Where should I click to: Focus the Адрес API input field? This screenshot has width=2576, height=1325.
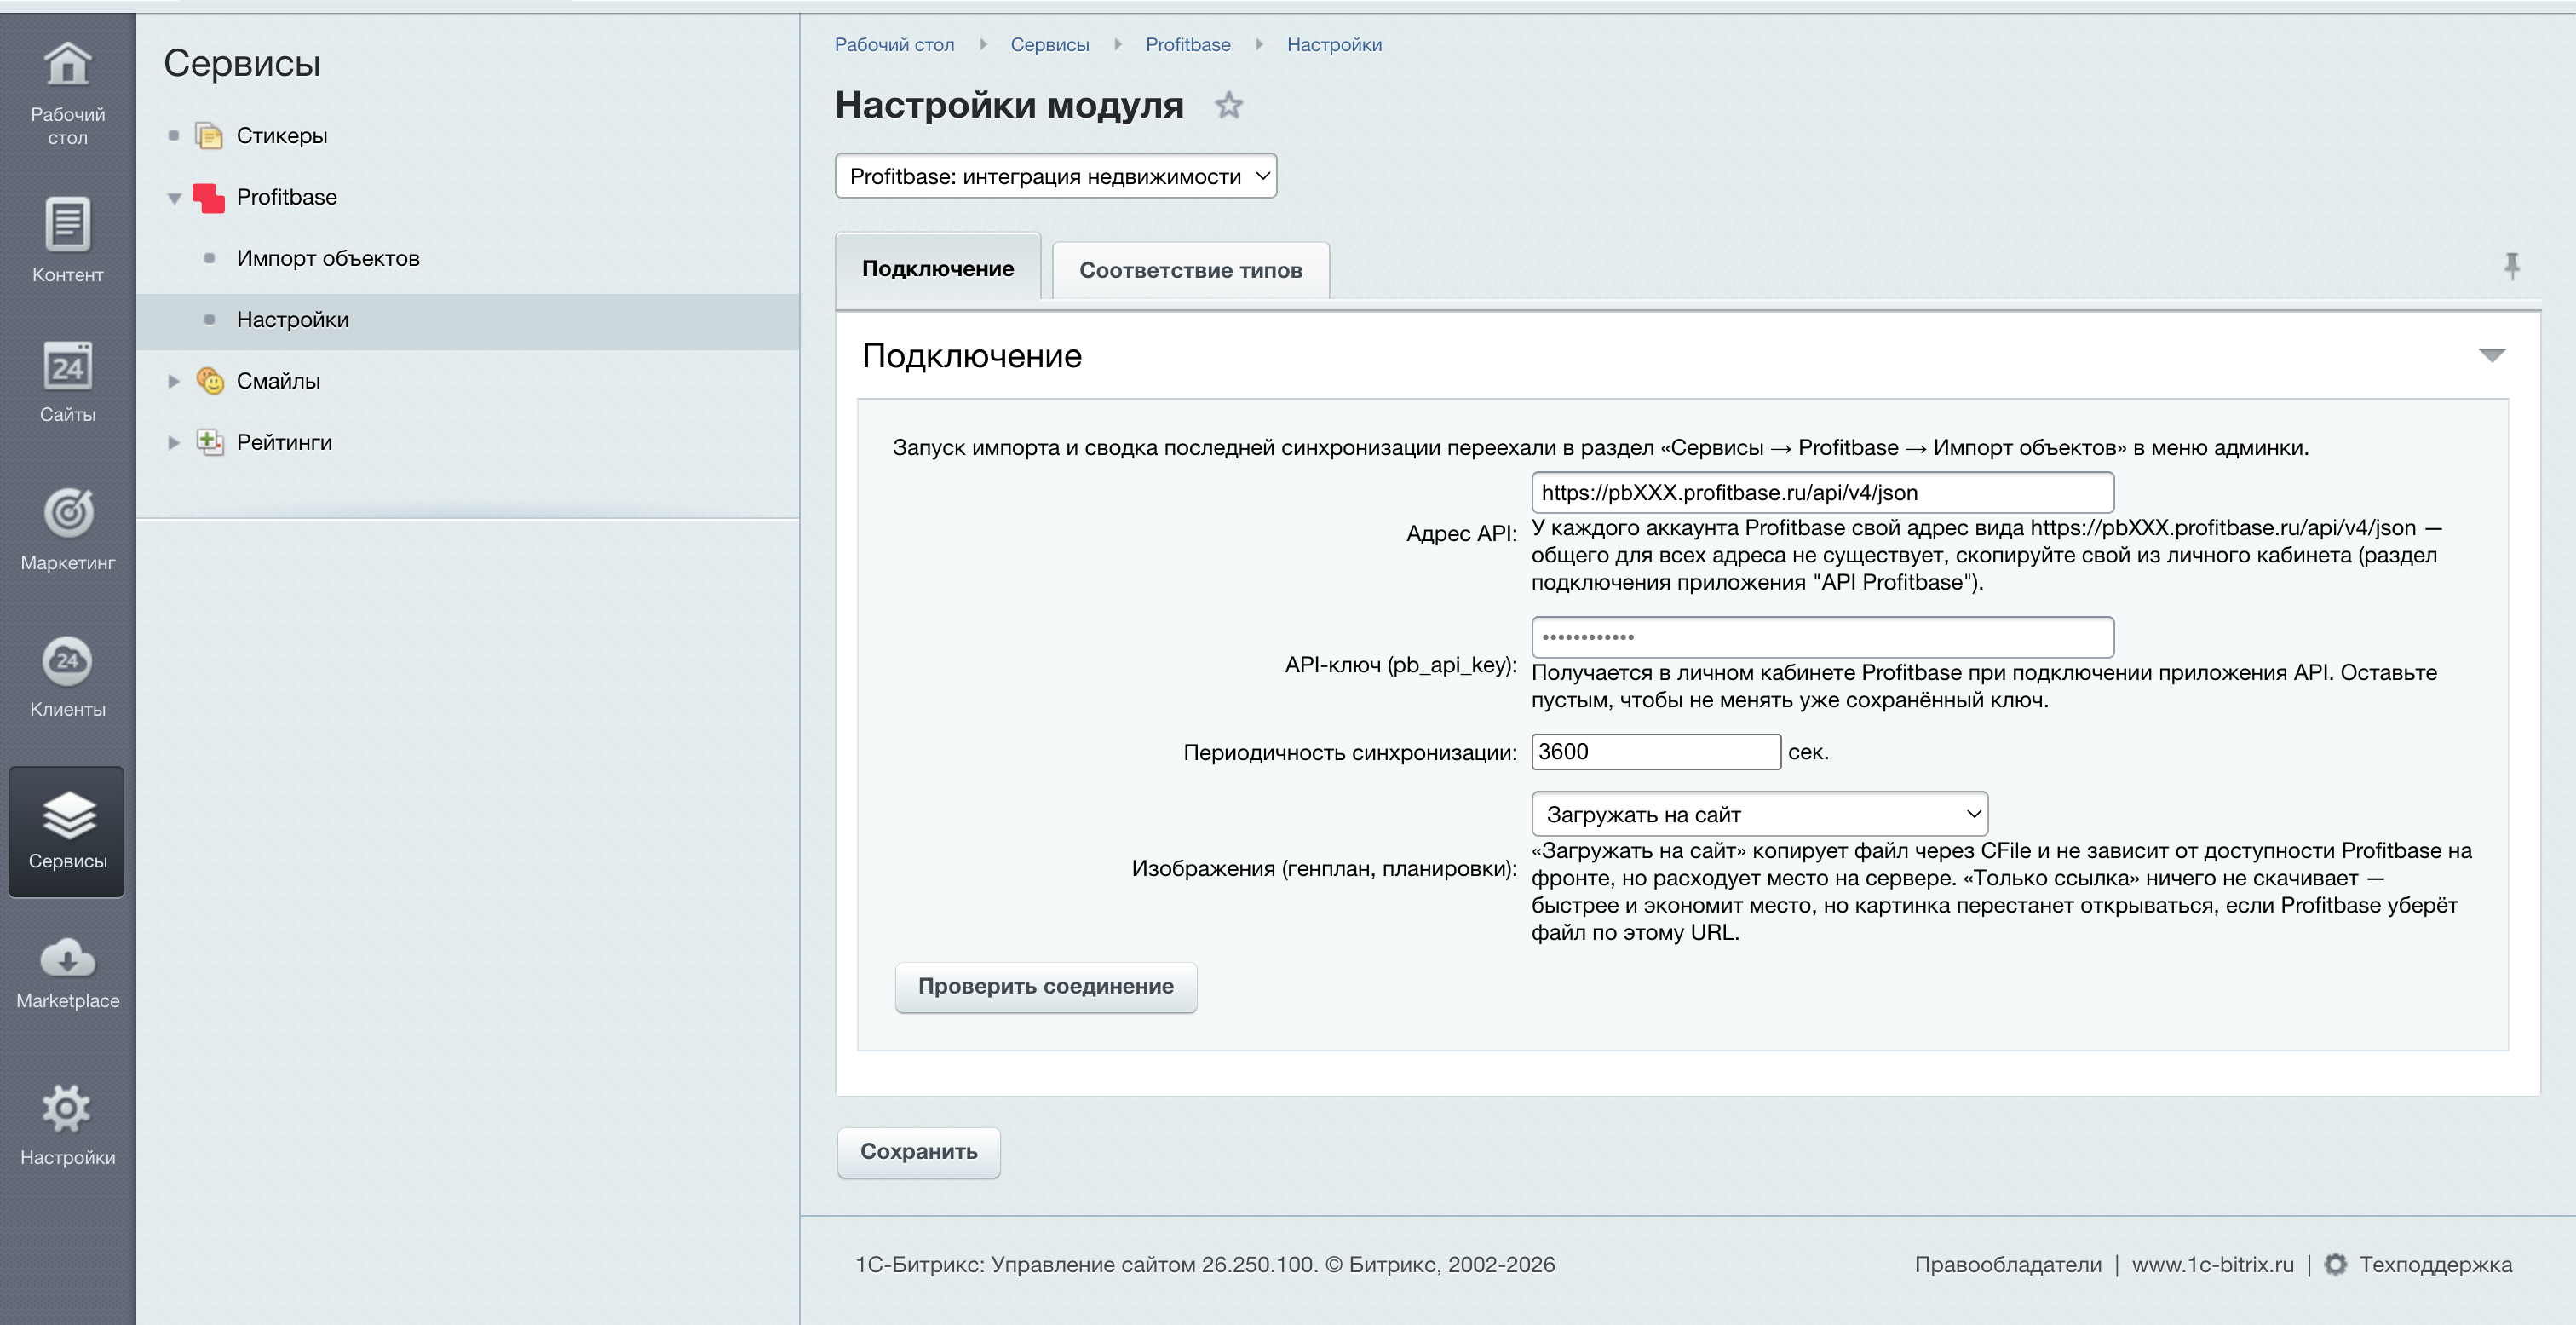[1822, 492]
